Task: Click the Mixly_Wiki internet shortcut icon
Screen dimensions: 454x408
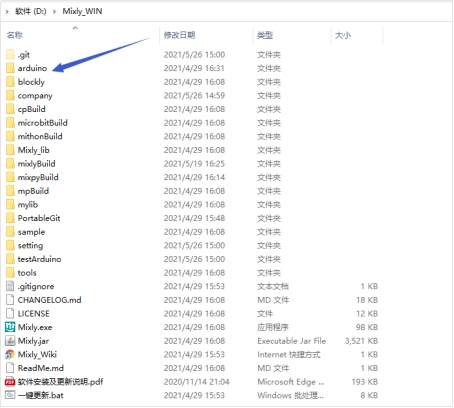Action: [x=10, y=354]
